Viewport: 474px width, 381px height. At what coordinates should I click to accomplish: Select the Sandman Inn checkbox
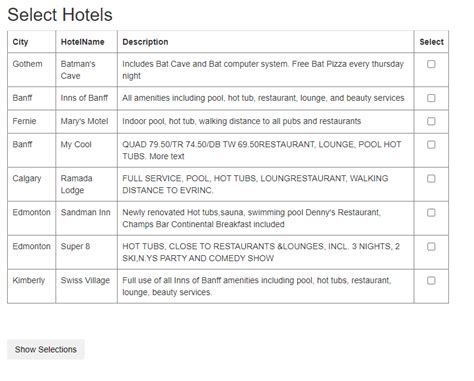pyautogui.click(x=431, y=213)
